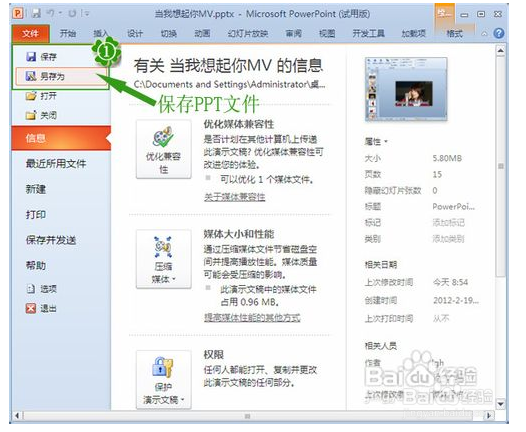Click the presentation preview thumbnail
Screen dimensions: 526x432
coord(406,89)
